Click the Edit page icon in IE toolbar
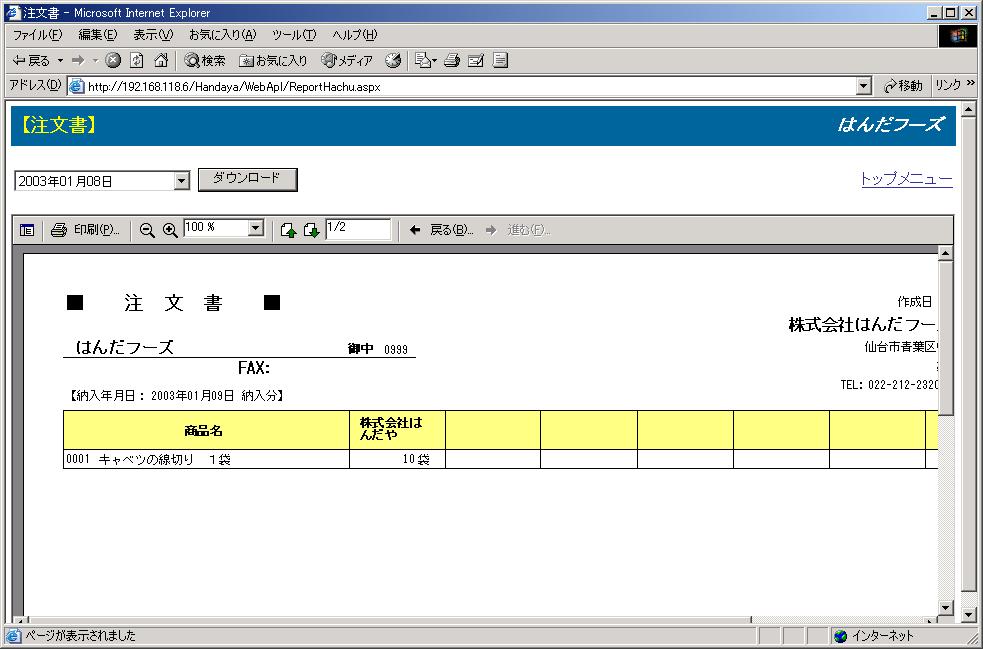This screenshot has height=649, width=983. [476, 60]
